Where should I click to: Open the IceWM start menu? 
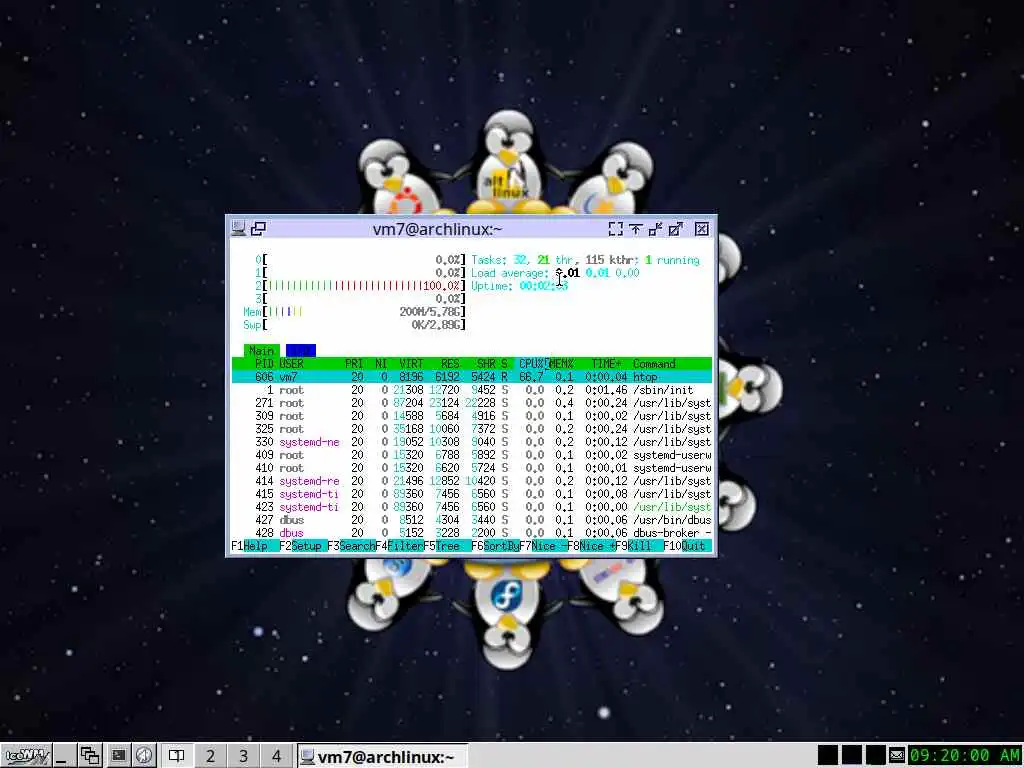tap(26, 756)
